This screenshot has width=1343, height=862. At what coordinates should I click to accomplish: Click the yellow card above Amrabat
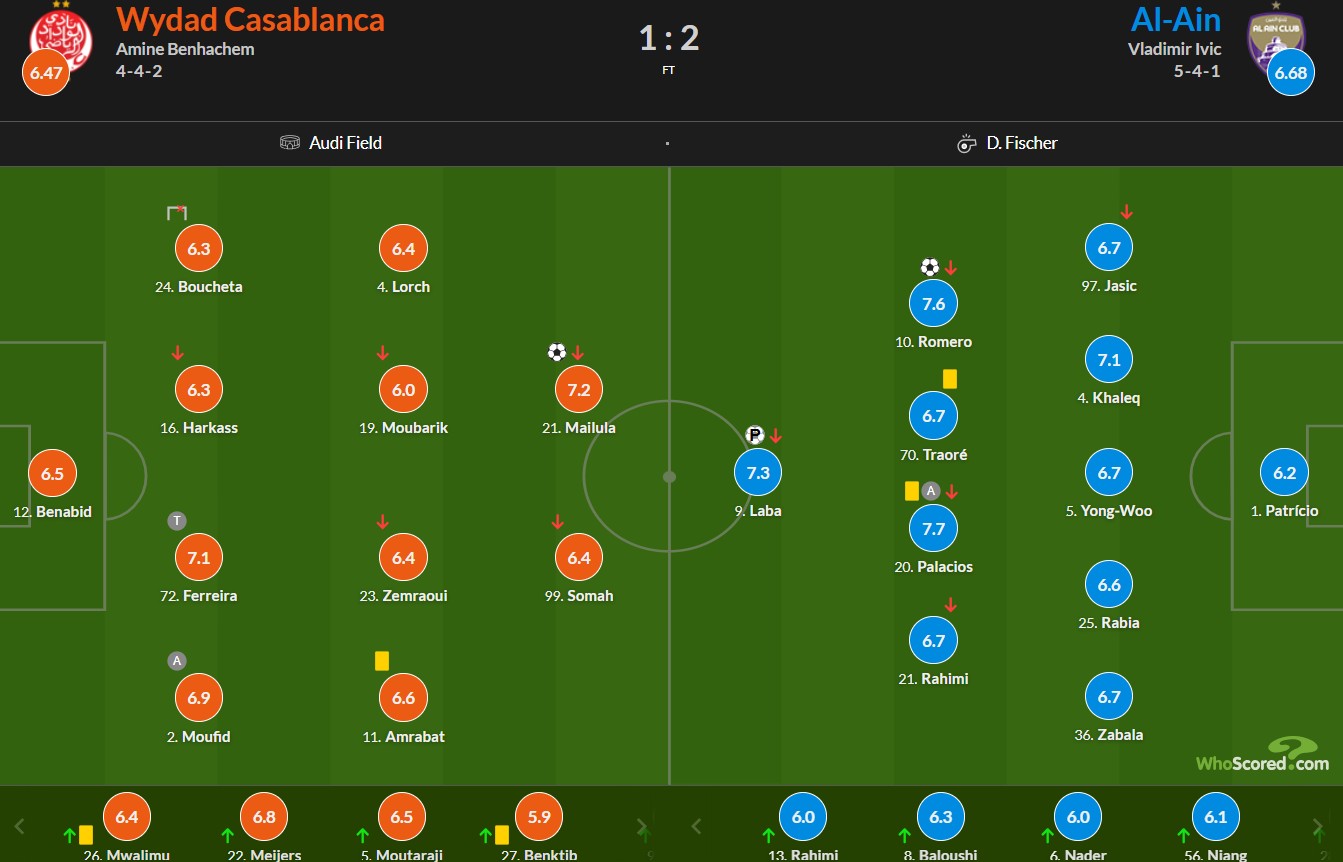(382, 661)
